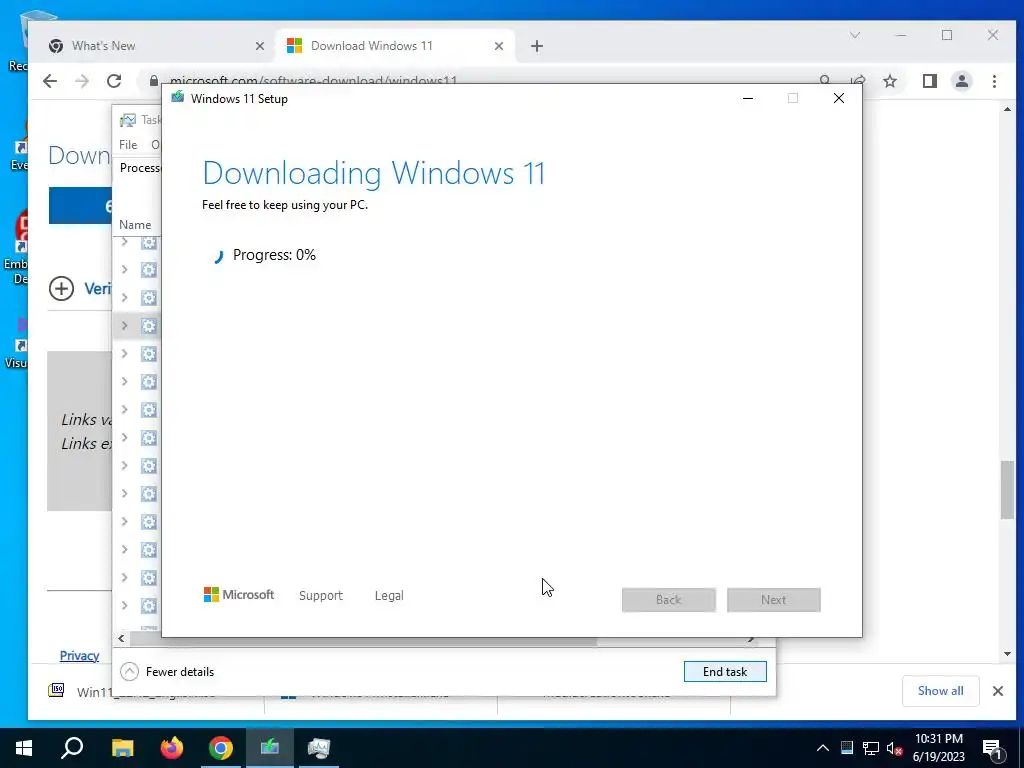Click Task Manager taskbar icon
Screen dimensions: 1024x768
[x=319, y=748]
